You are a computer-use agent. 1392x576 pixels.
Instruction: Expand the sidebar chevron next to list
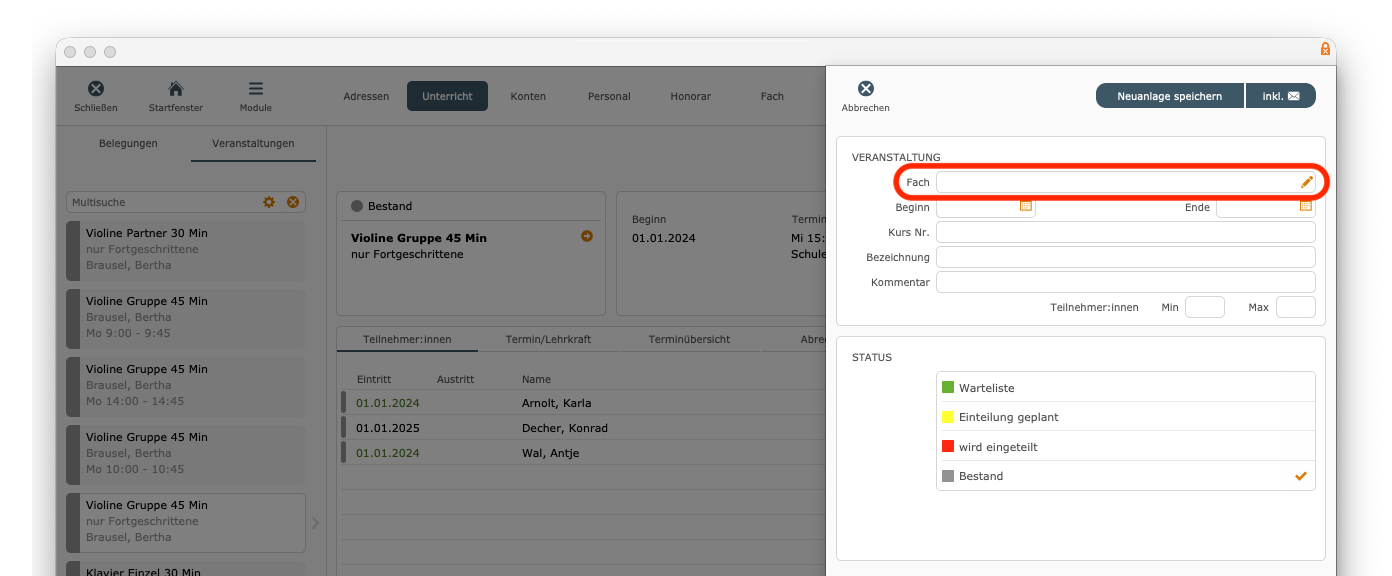click(316, 522)
